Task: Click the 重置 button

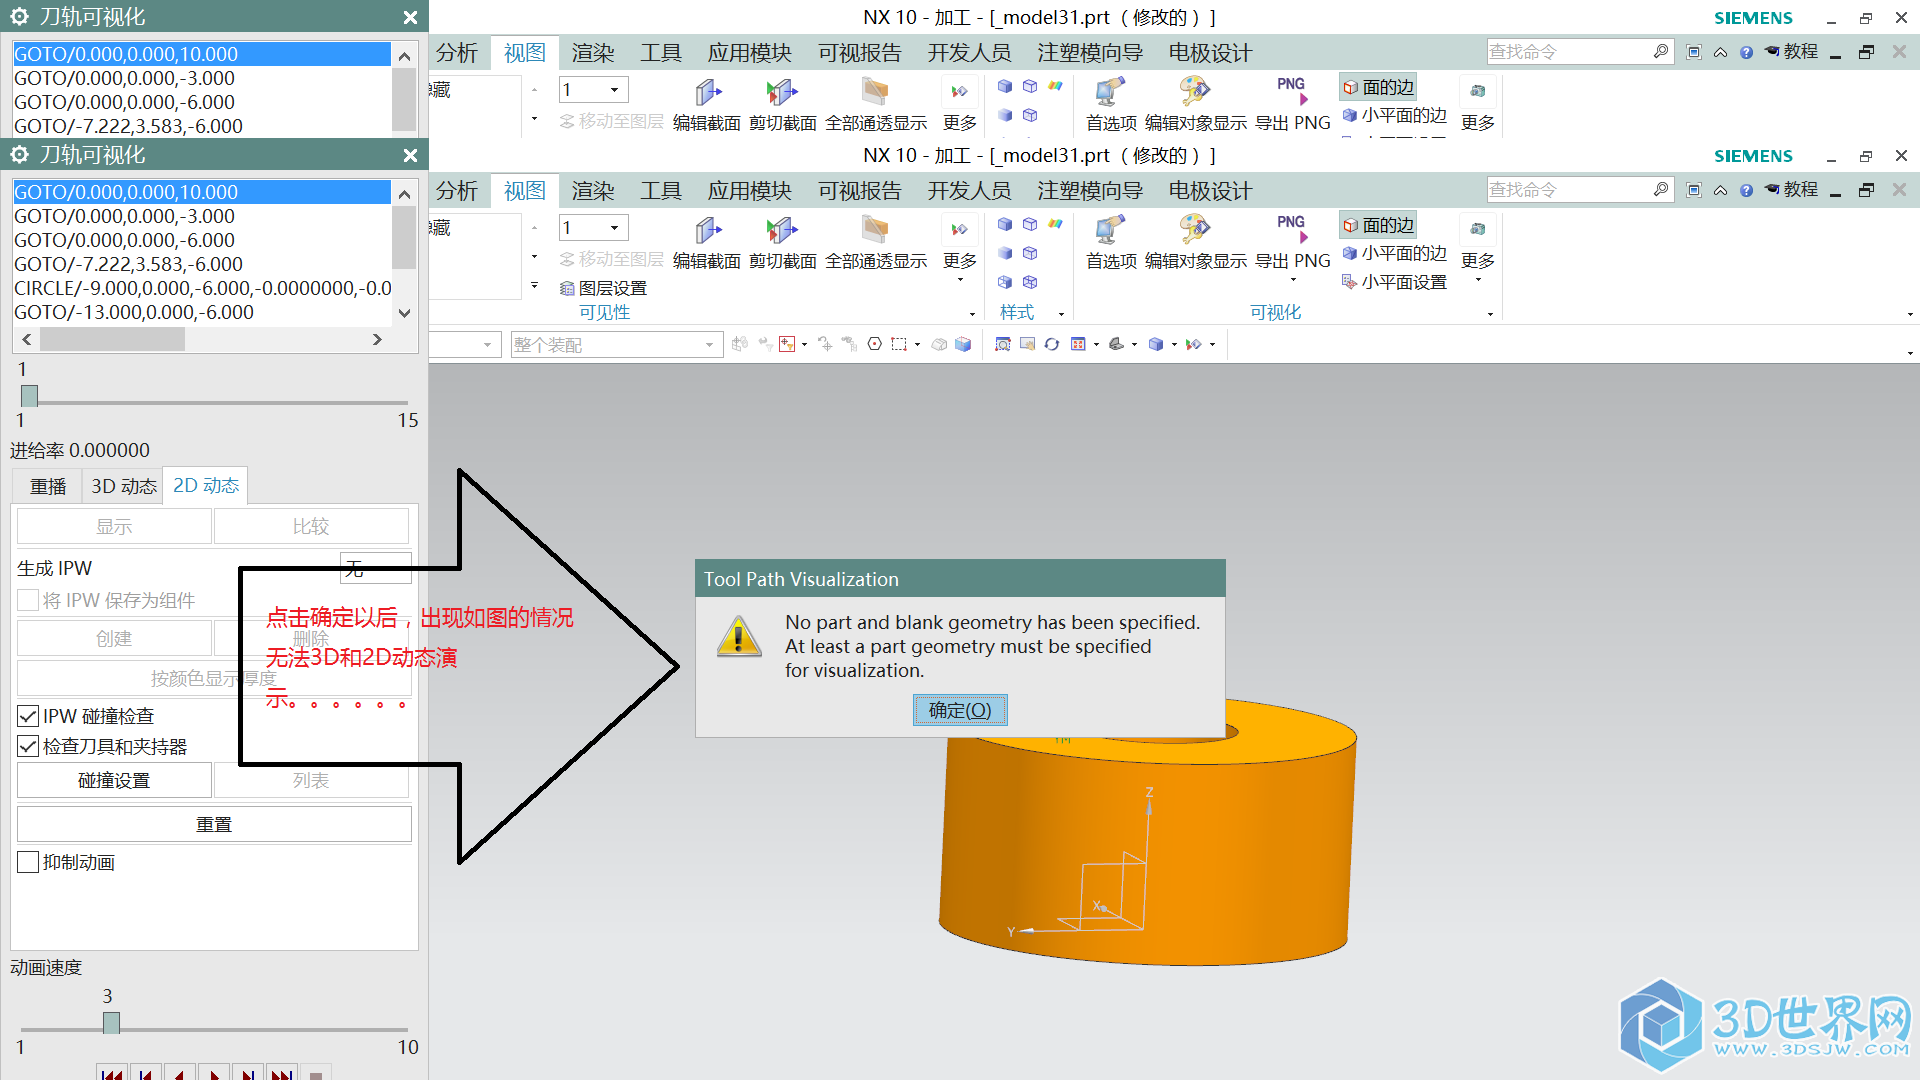Action: pos(214,824)
